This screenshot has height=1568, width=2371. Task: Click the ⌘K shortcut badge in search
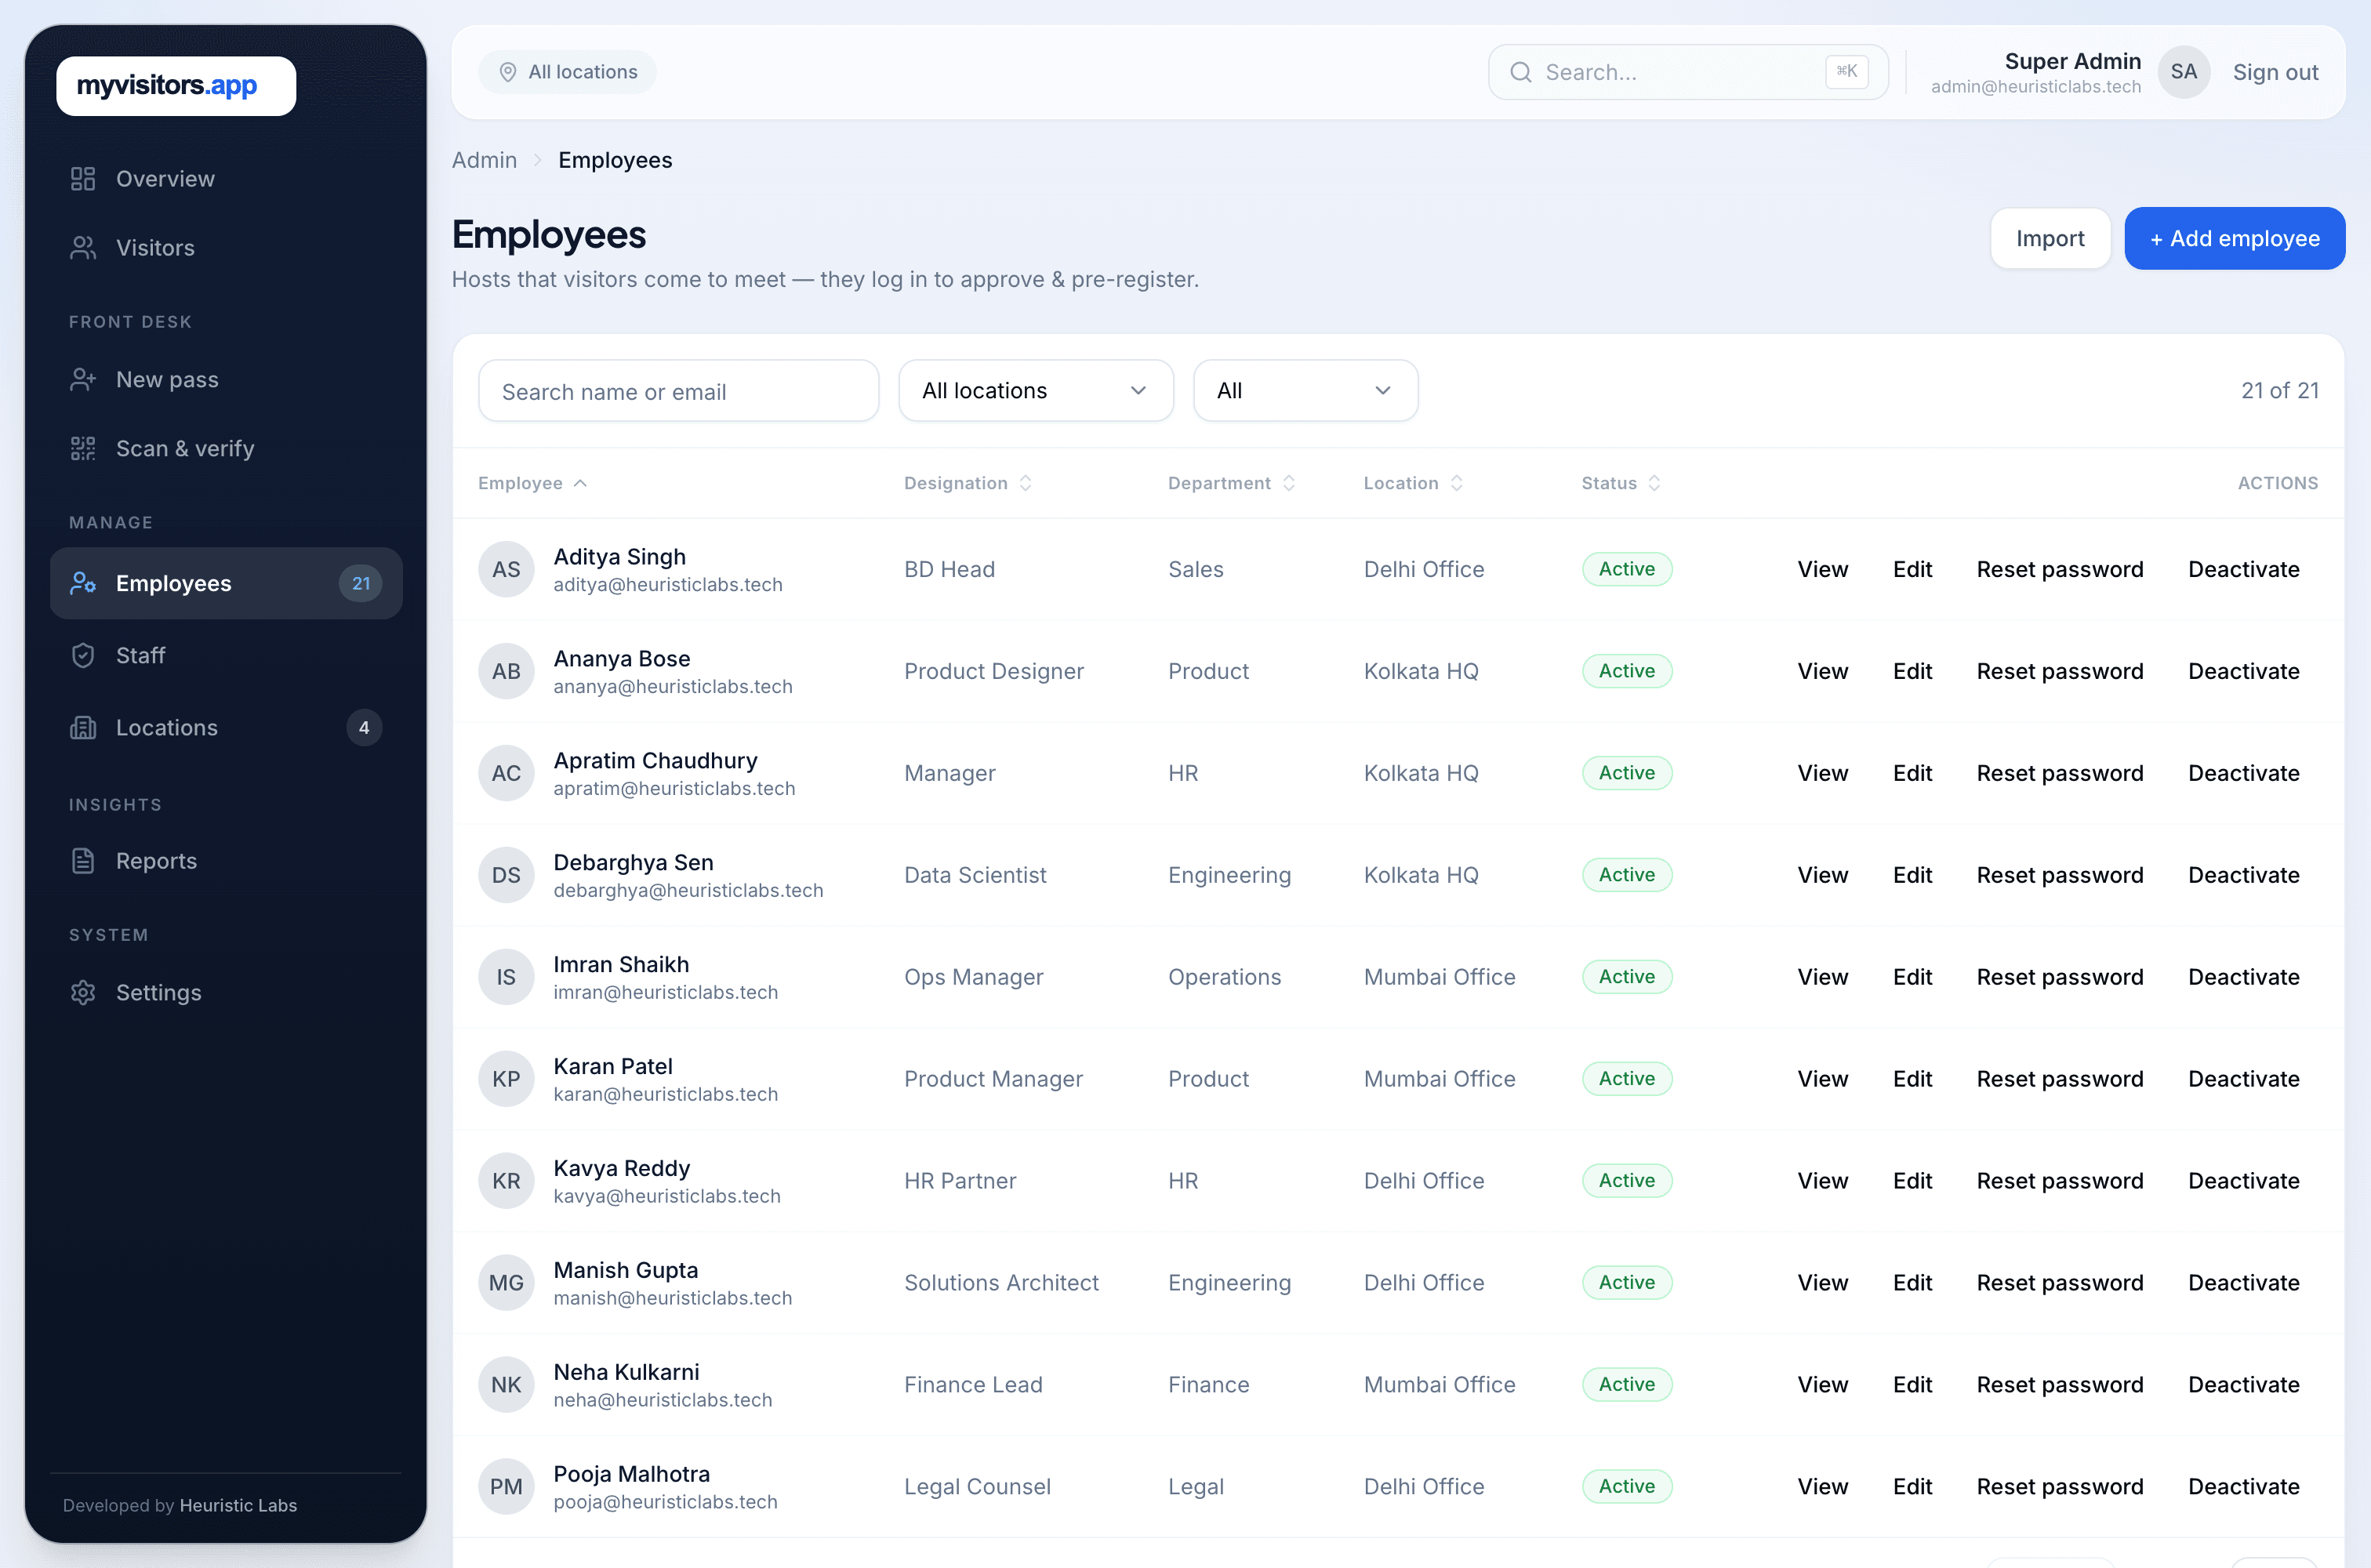1846,72
